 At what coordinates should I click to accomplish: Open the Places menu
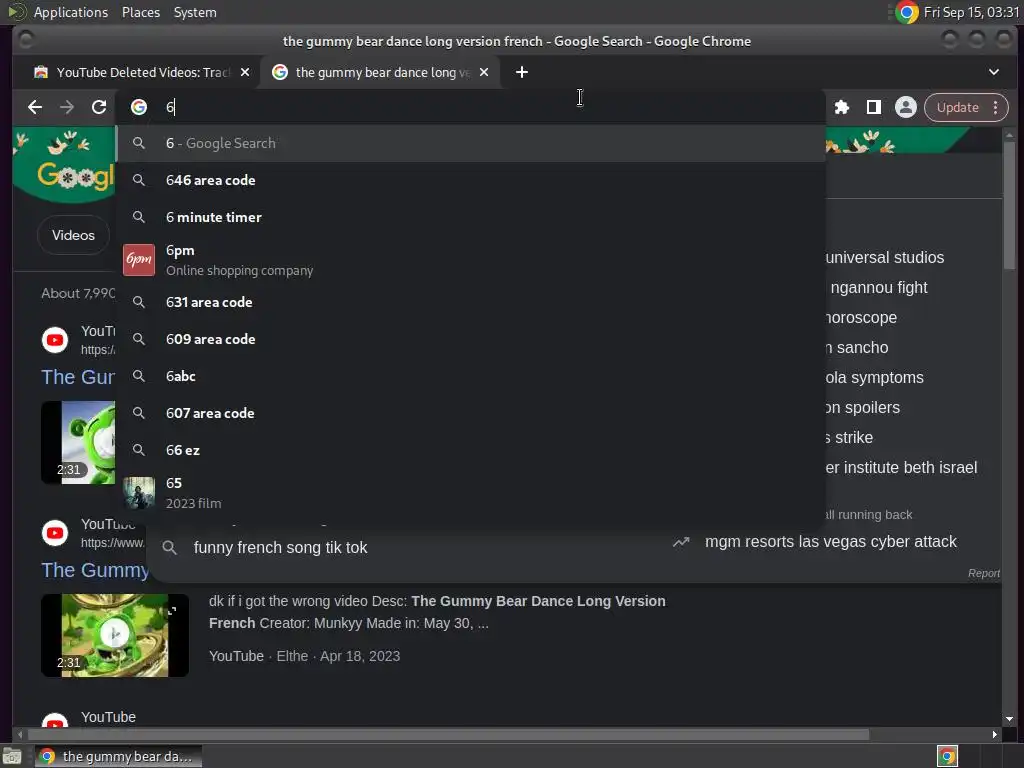pyautogui.click(x=140, y=12)
